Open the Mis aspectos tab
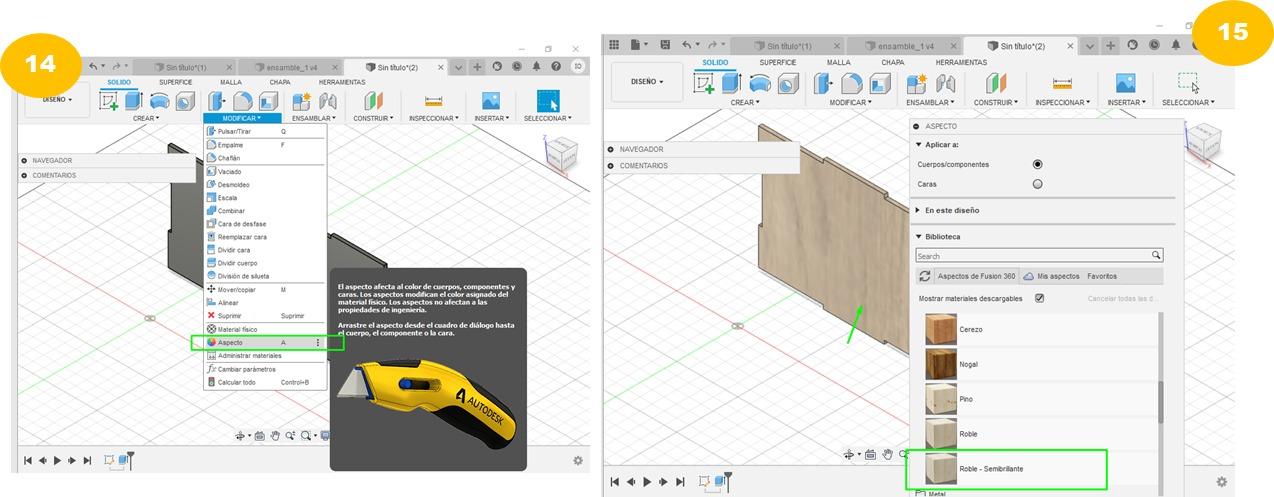The height and width of the screenshot is (497, 1274). click(x=1053, y=276)
